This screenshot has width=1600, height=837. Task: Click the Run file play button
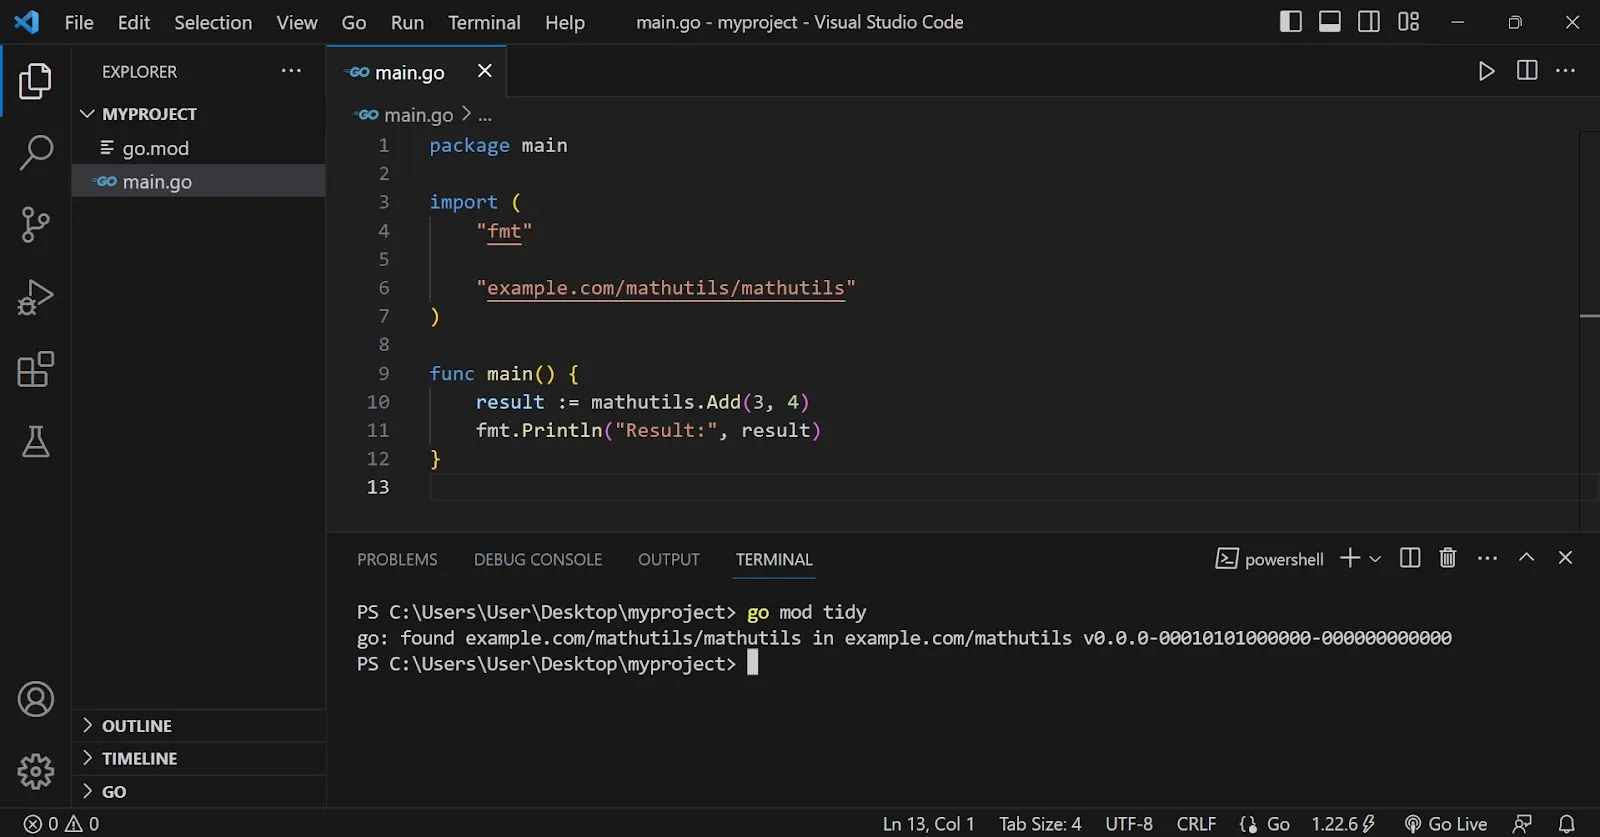tap(1486, 71)
